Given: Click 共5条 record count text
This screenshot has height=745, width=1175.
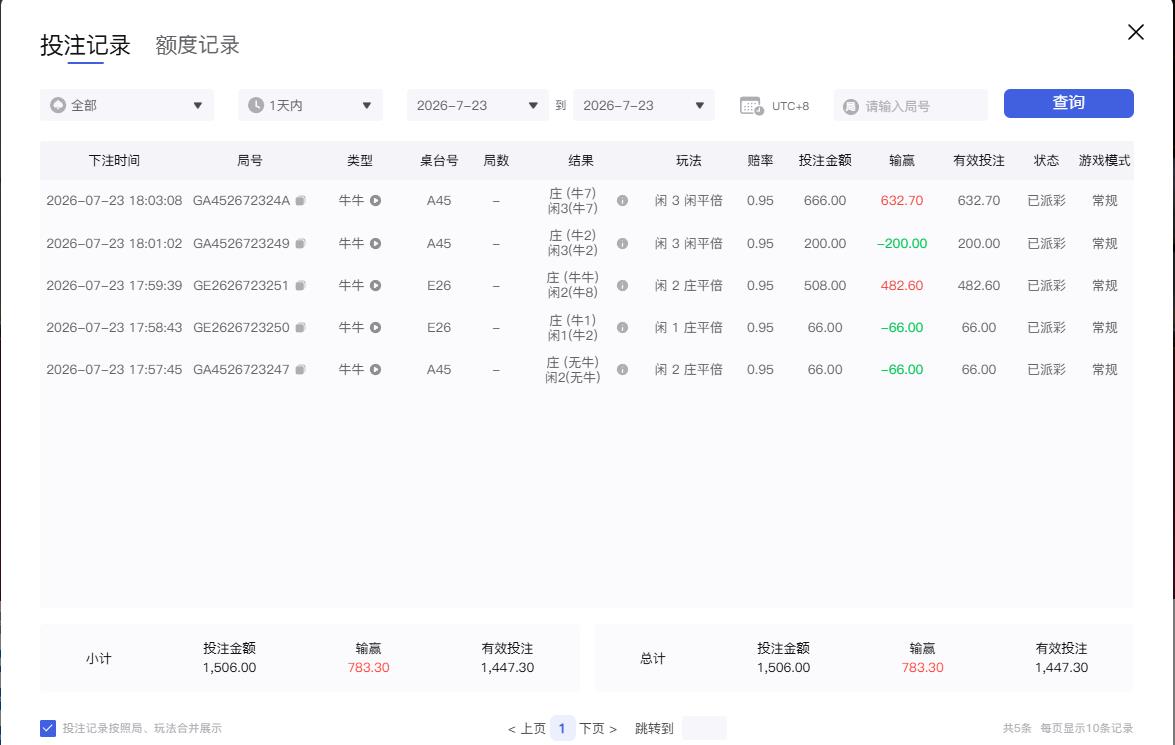Looking at the screenshot, I should coord(1017,729).
